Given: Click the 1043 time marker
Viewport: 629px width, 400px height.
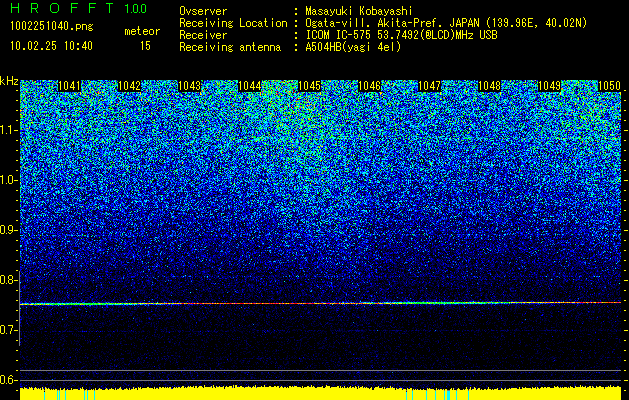Looking at the screenshot, I should [189, 86].
